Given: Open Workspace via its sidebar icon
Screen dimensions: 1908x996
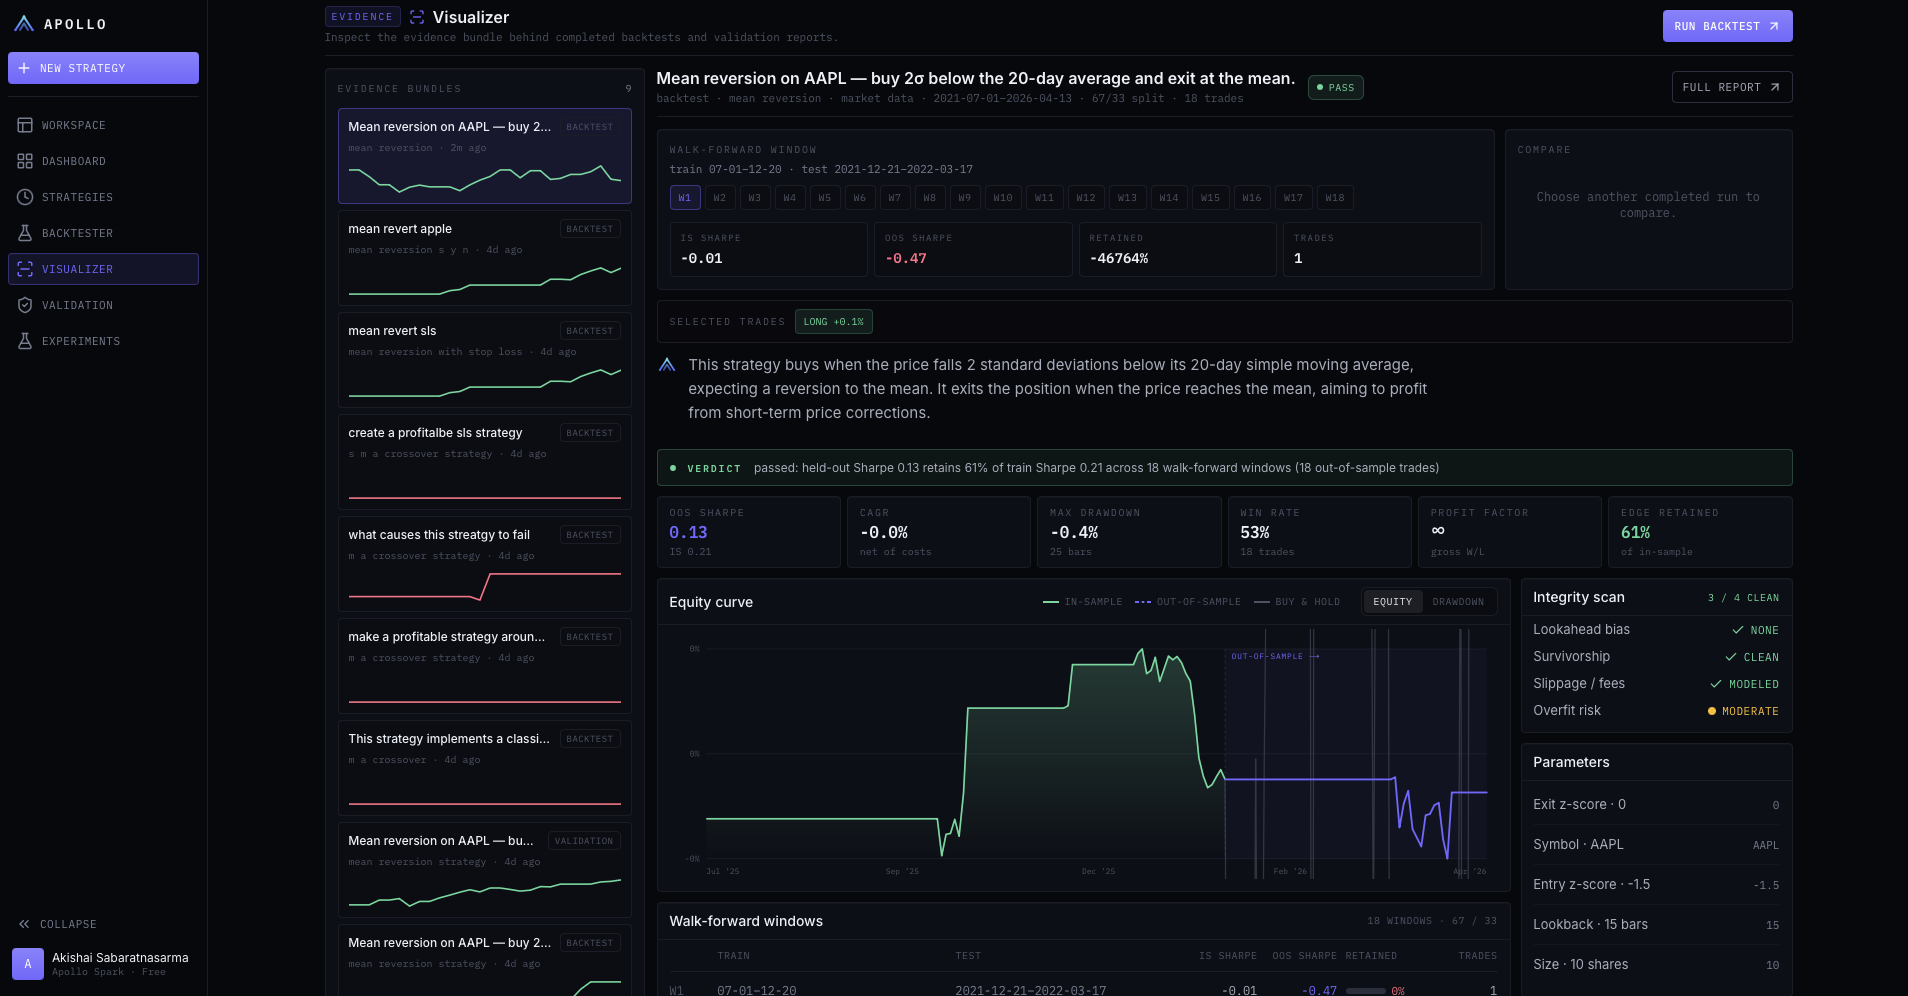Looking at the screenshot, I should pyautogui.click(x=25, y=125).
